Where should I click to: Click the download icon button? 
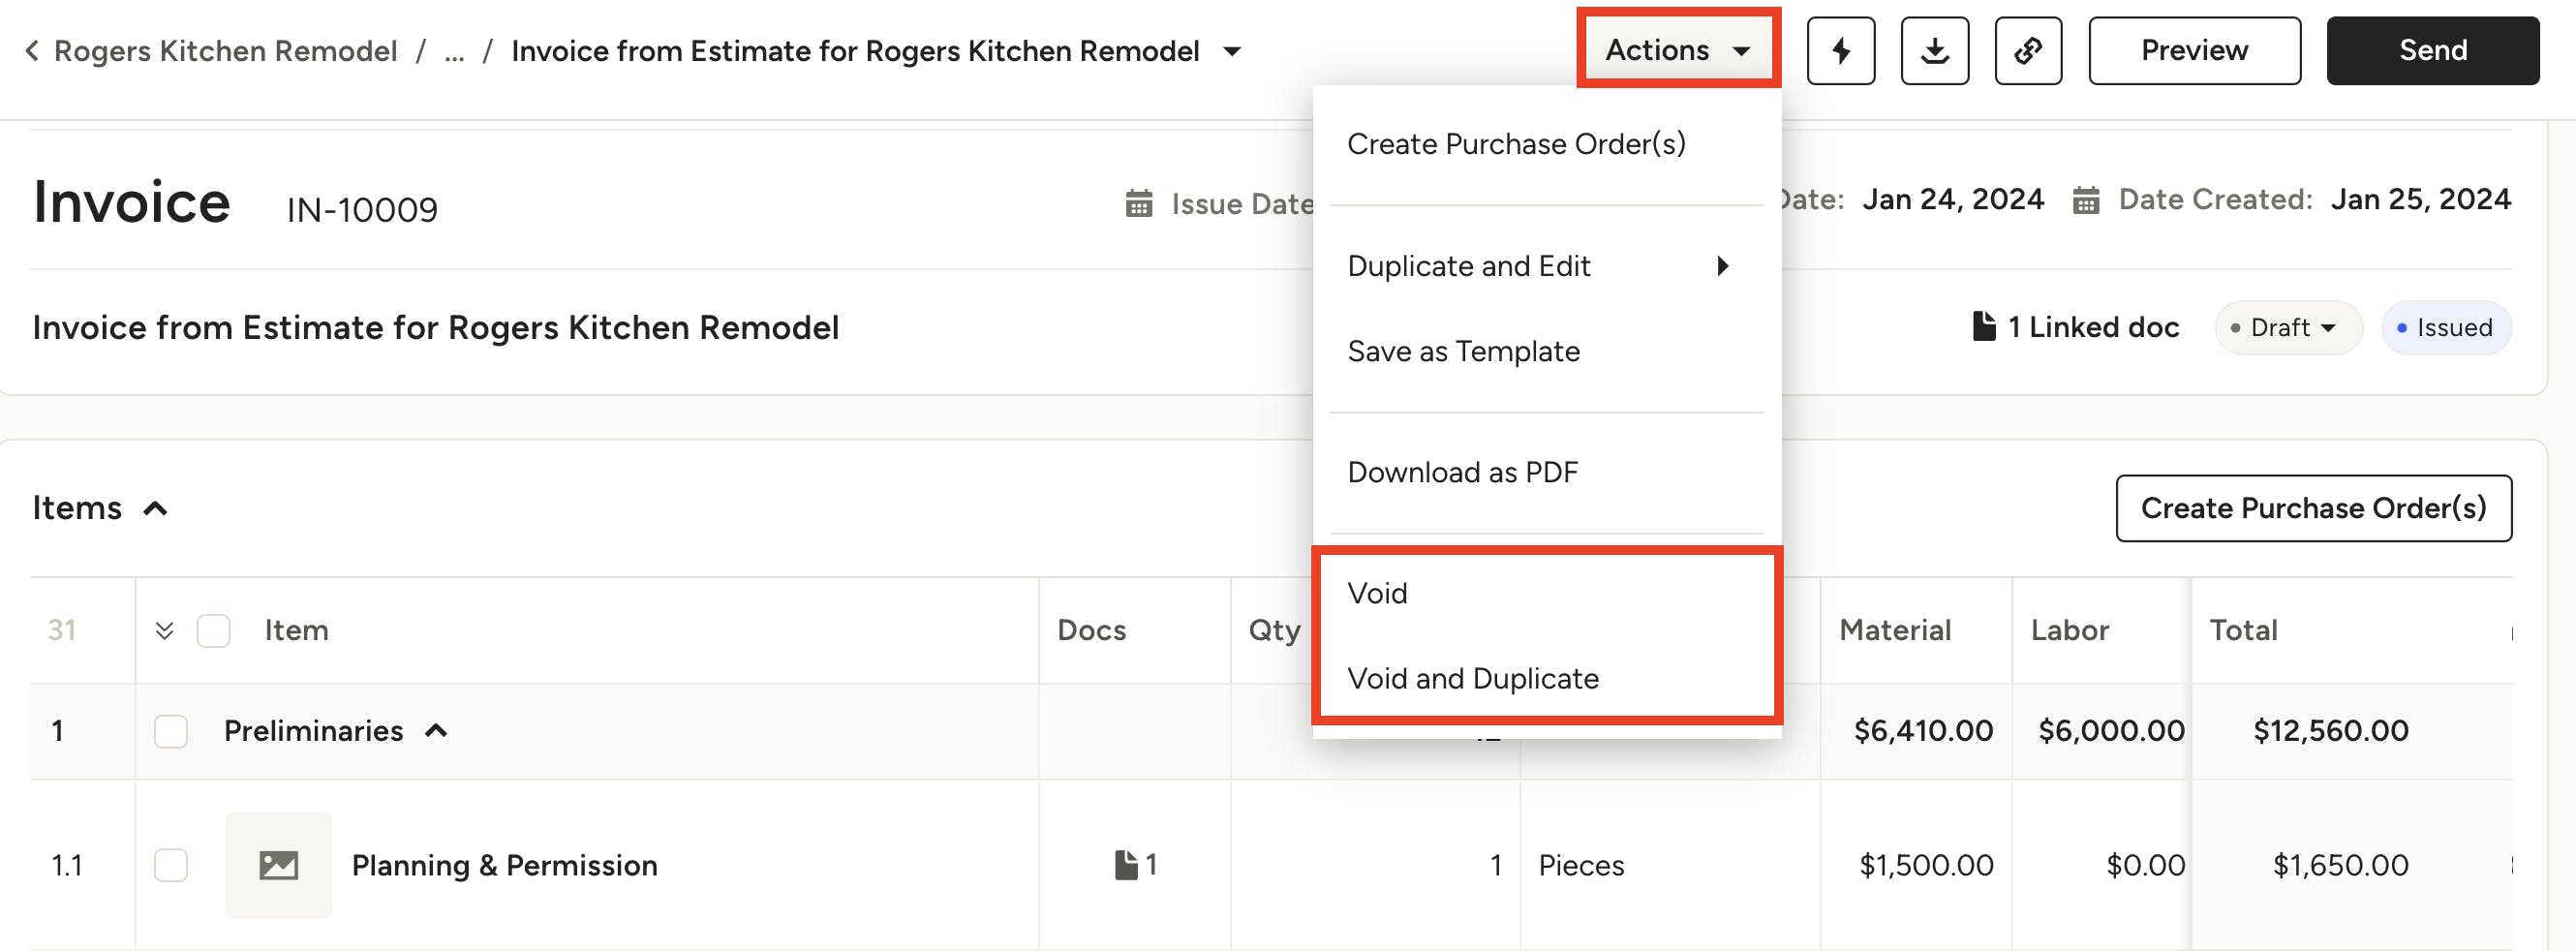coord(1934,51)
